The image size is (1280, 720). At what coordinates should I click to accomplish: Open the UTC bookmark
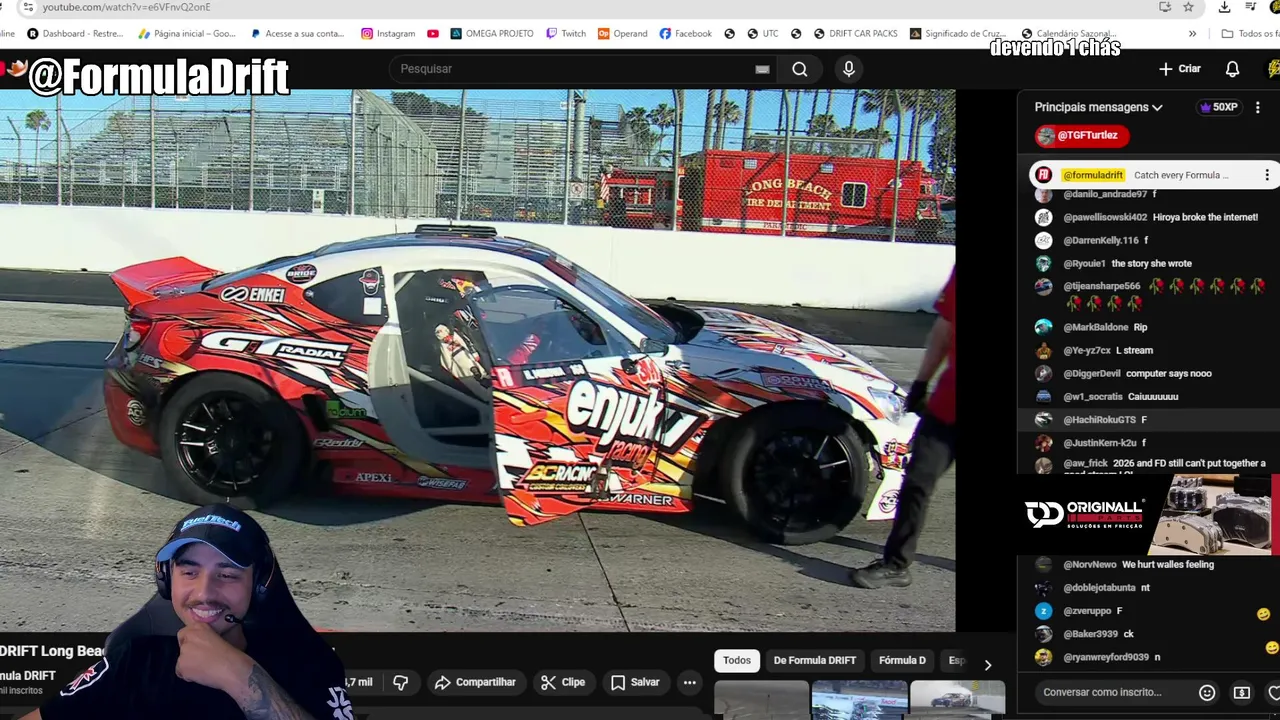pos(763,33)
